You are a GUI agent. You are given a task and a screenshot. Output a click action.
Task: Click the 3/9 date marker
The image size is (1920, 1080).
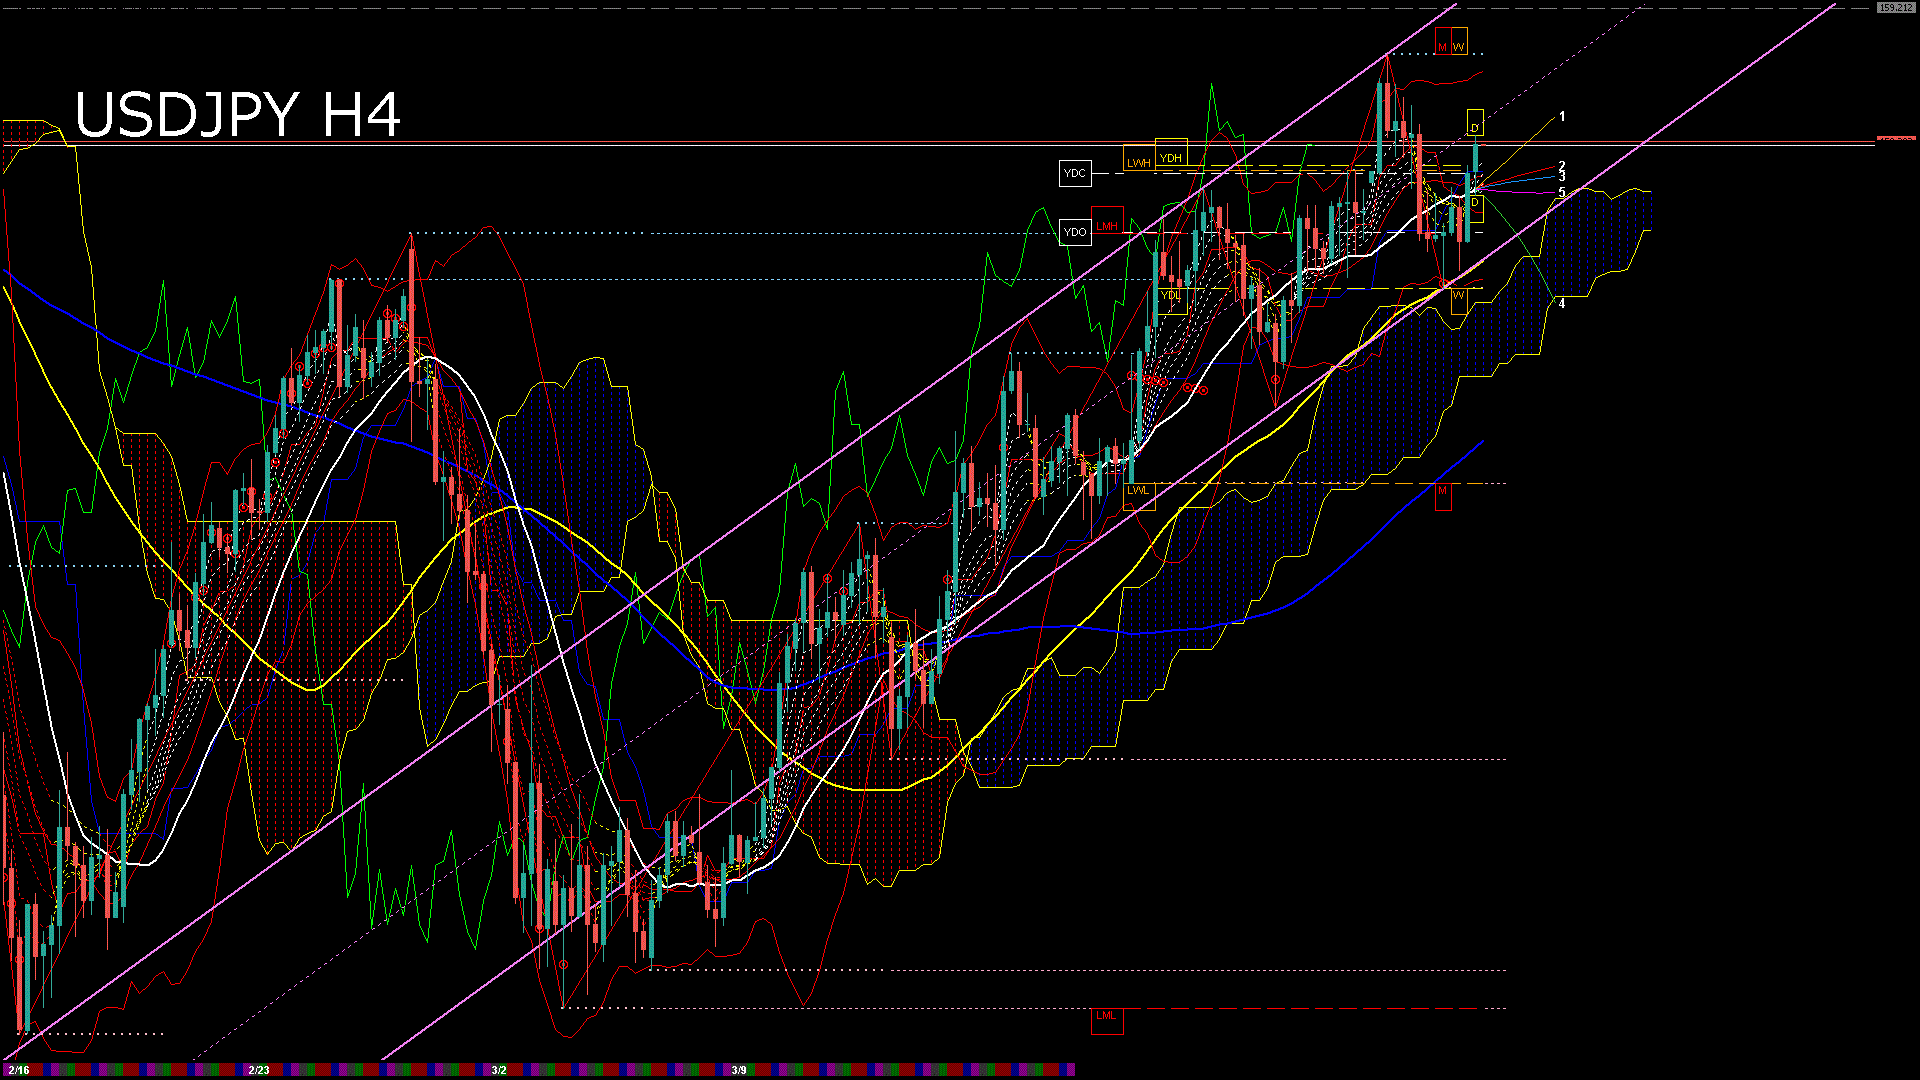click(739, 1070)
